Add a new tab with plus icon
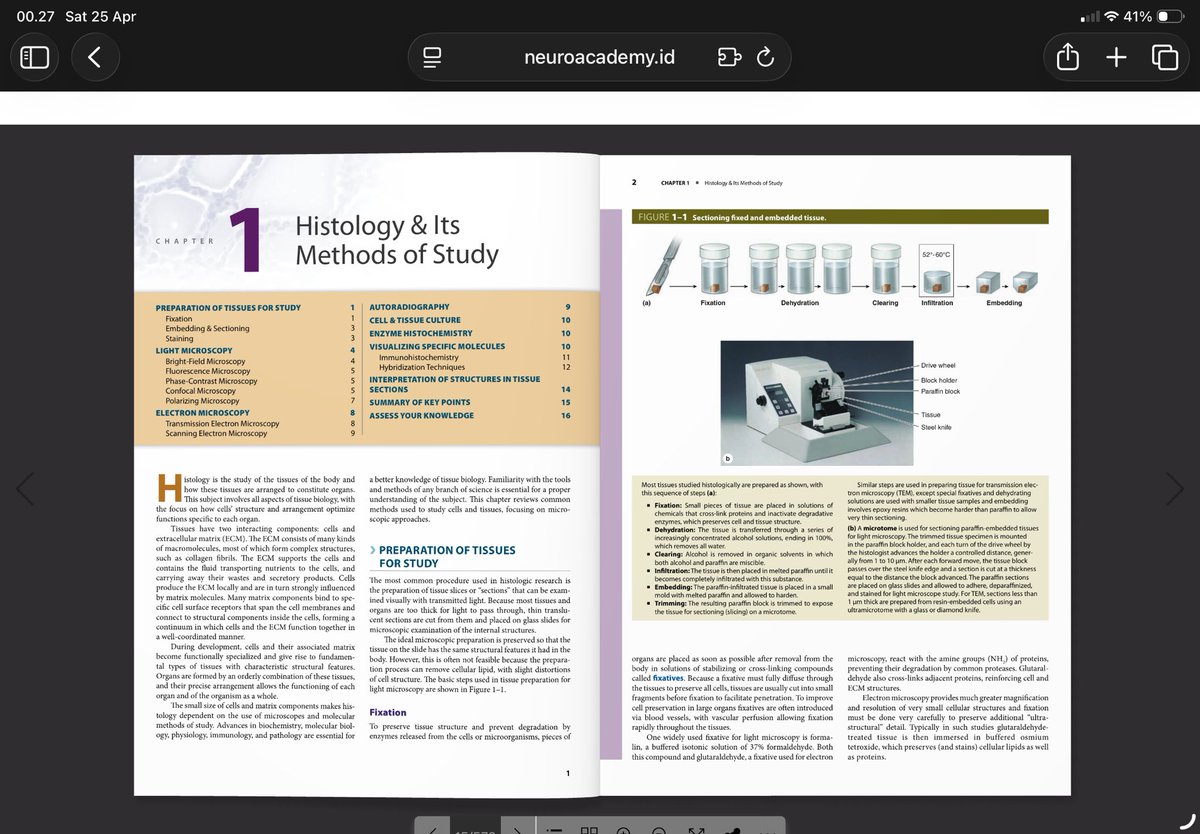The image size is (1200, 834). coord(1117,58)
